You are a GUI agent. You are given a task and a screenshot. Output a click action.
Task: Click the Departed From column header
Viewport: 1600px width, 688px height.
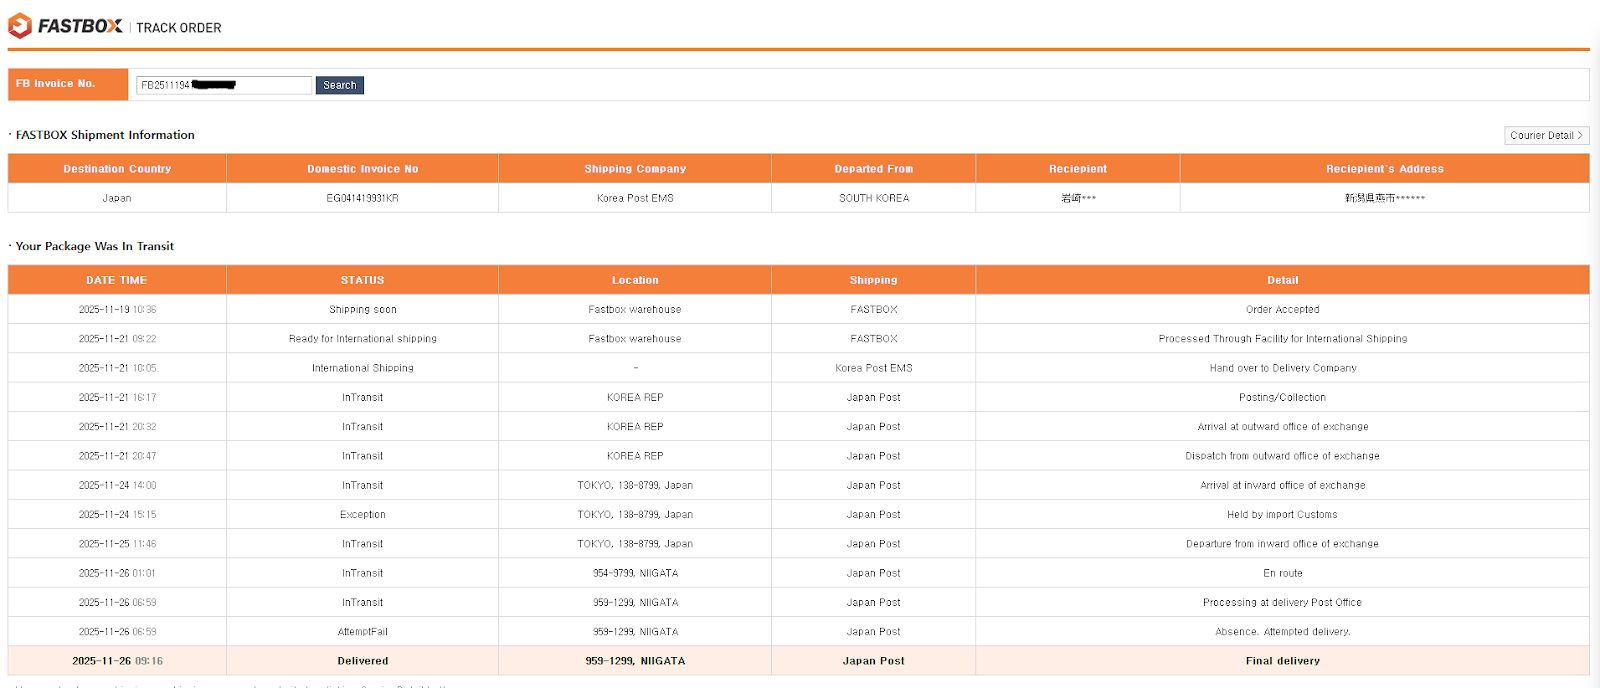[874, 169]
